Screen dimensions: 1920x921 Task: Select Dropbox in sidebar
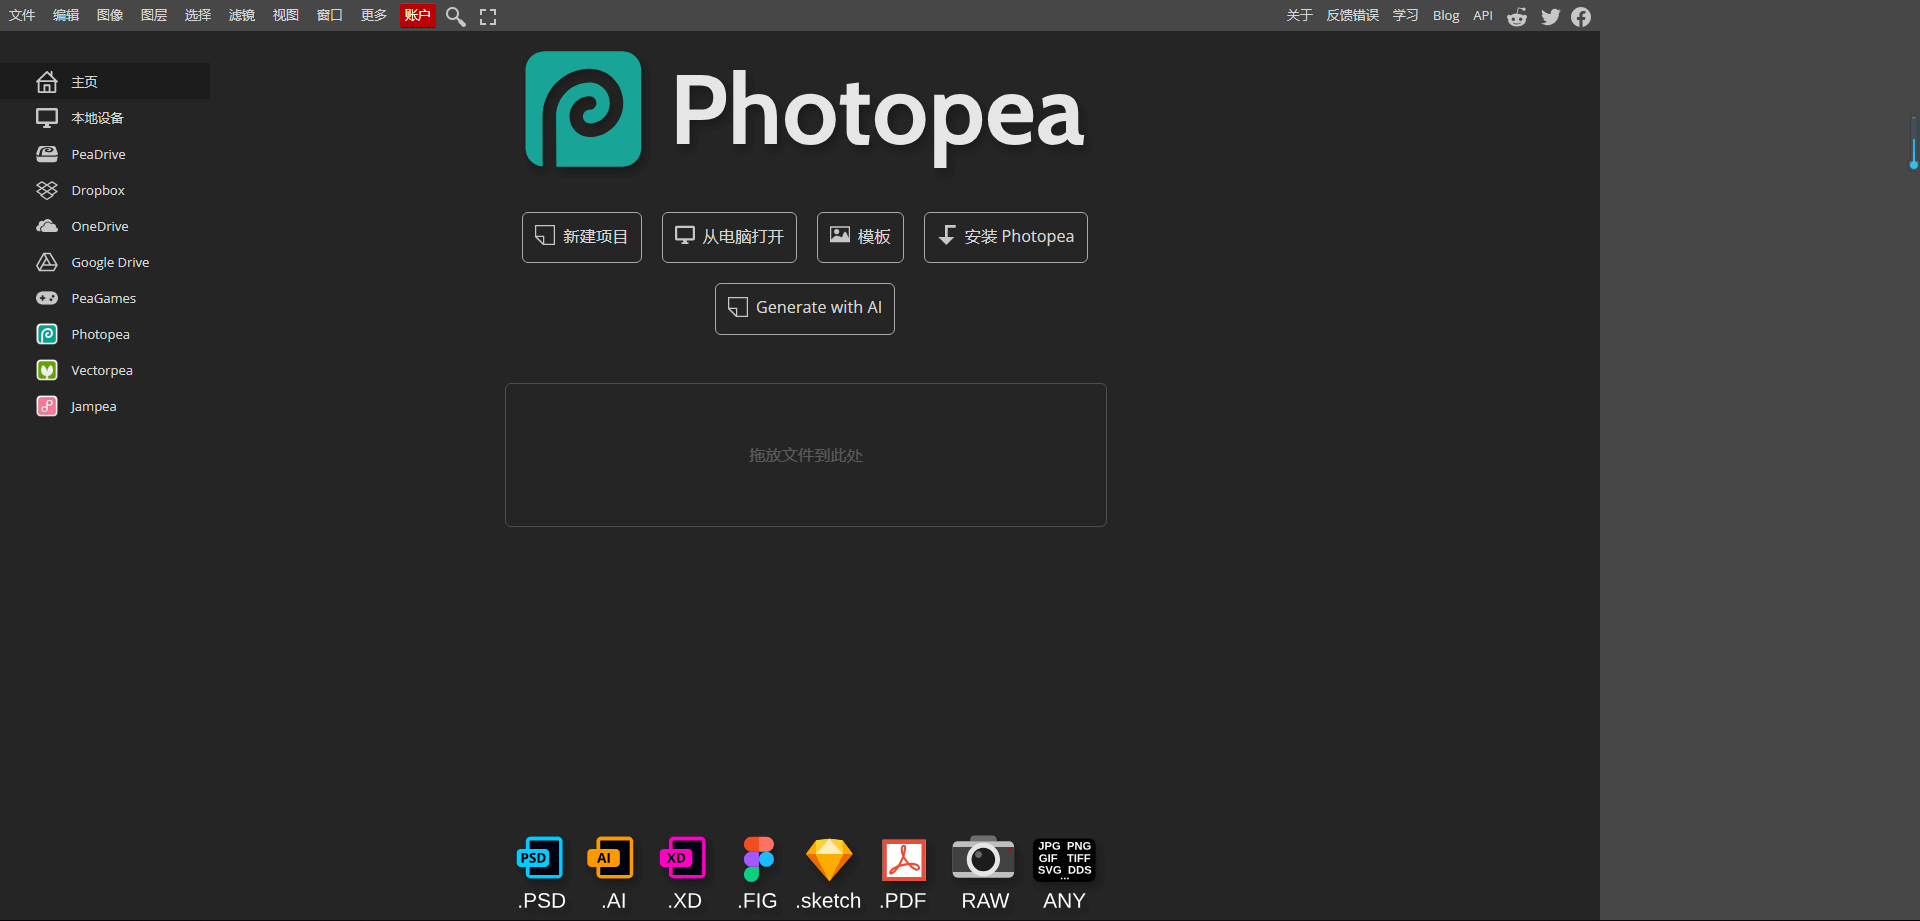coord(98,190)
